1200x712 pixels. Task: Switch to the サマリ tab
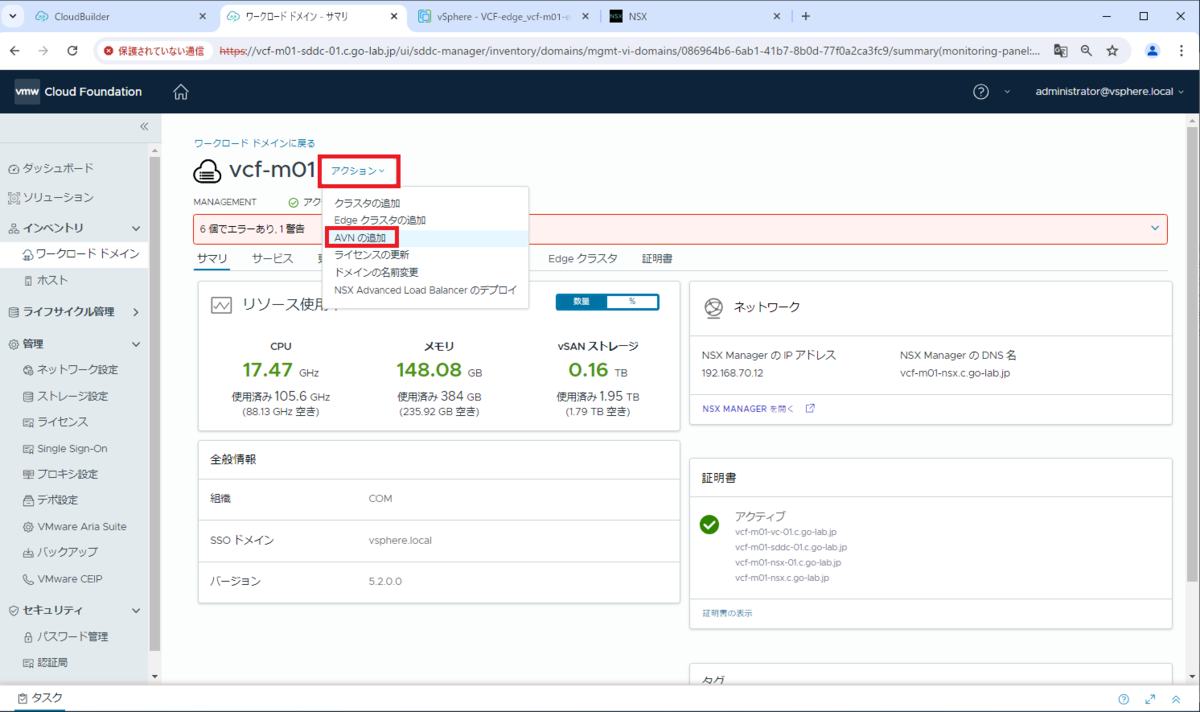[x=212, y=258]
